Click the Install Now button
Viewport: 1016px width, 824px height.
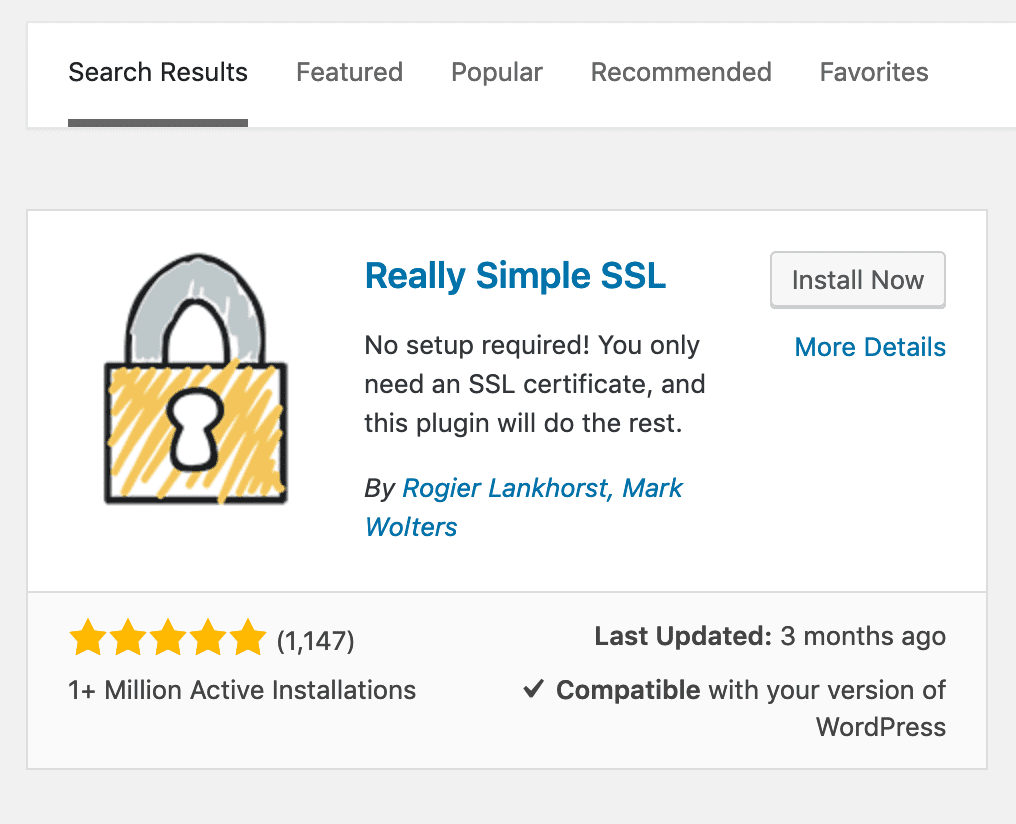pyautogui.click(x=857, y=280)
